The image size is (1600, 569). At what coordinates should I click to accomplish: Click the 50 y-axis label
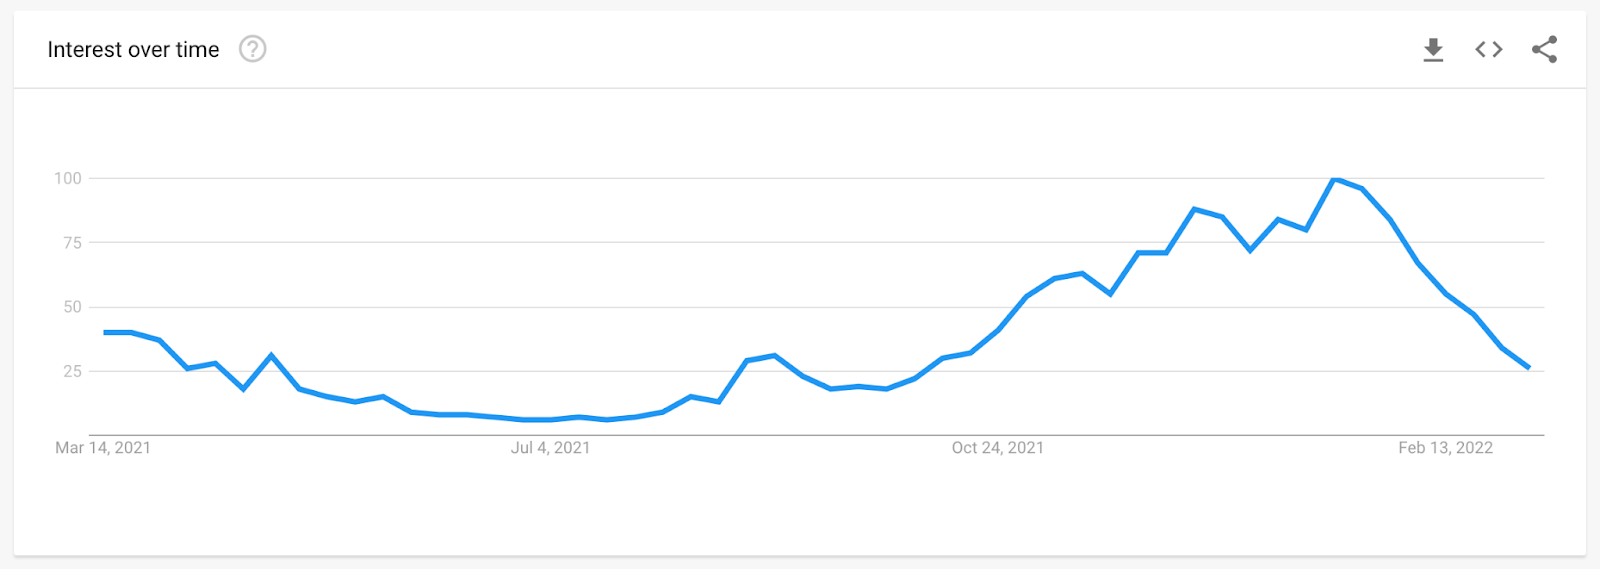tap(72, 307)
